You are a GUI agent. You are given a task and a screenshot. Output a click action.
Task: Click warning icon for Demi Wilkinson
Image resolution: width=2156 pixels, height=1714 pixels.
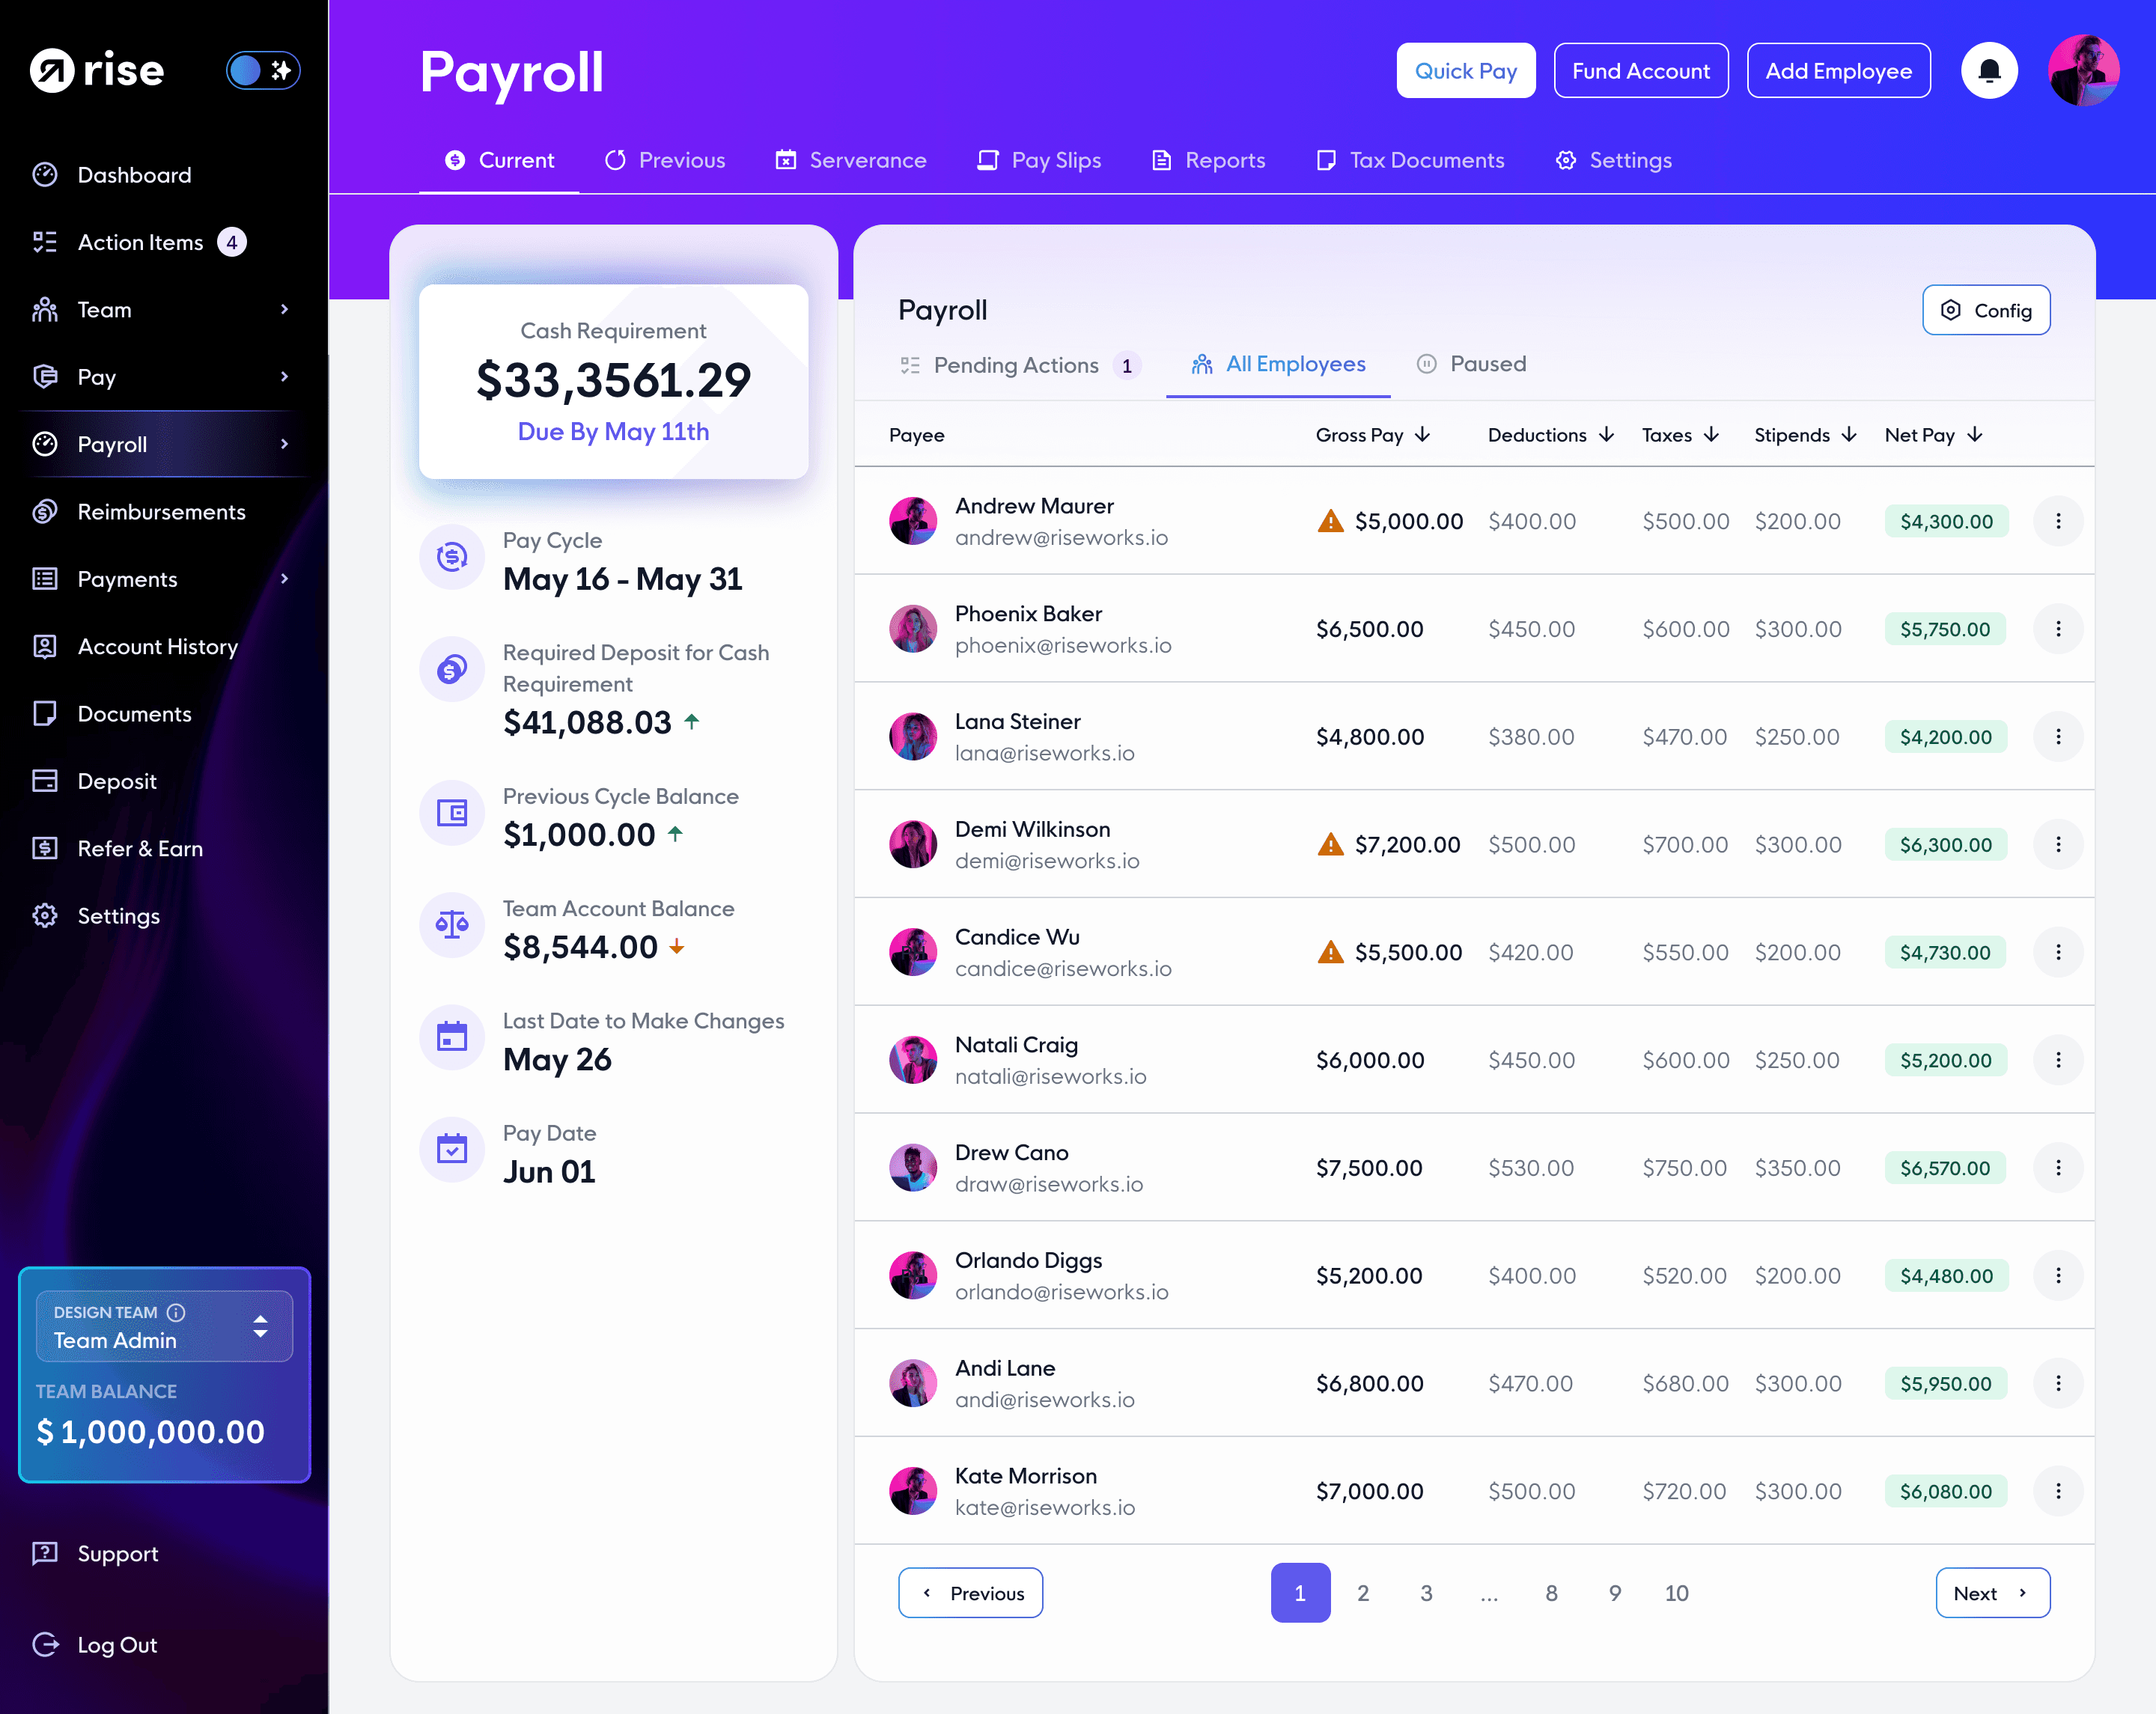coord(1330,844)
